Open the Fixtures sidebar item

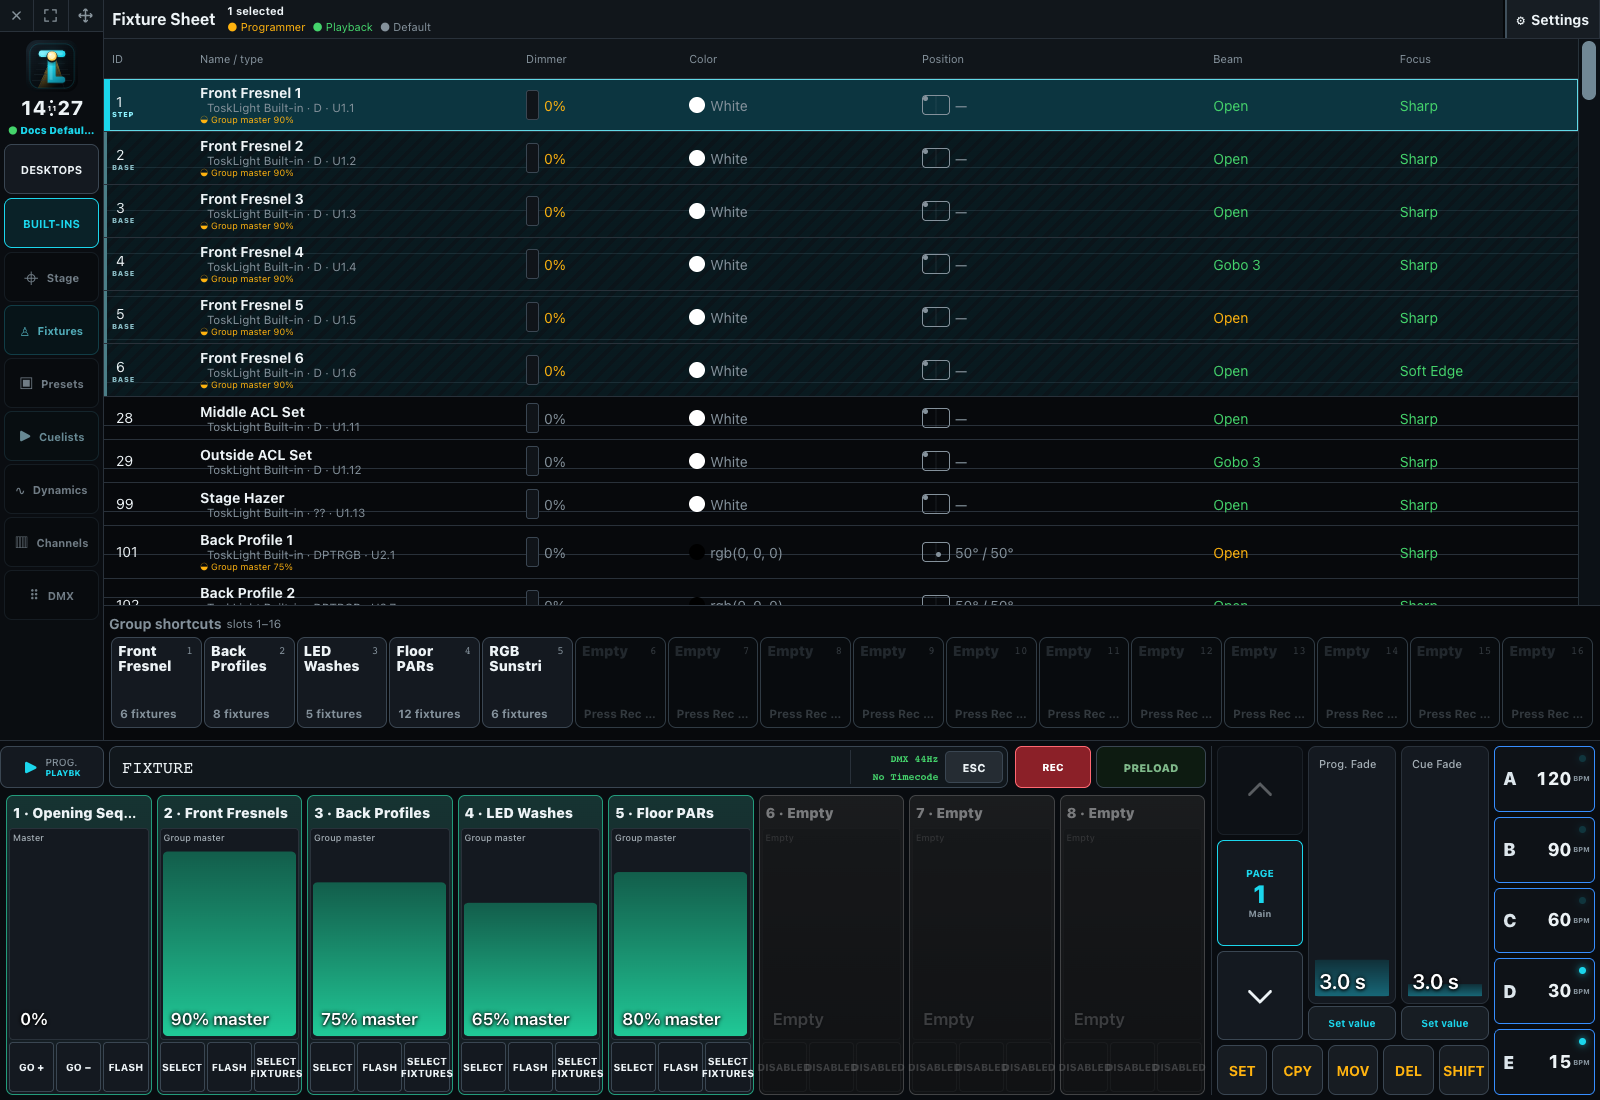click(x=52, y=331)
